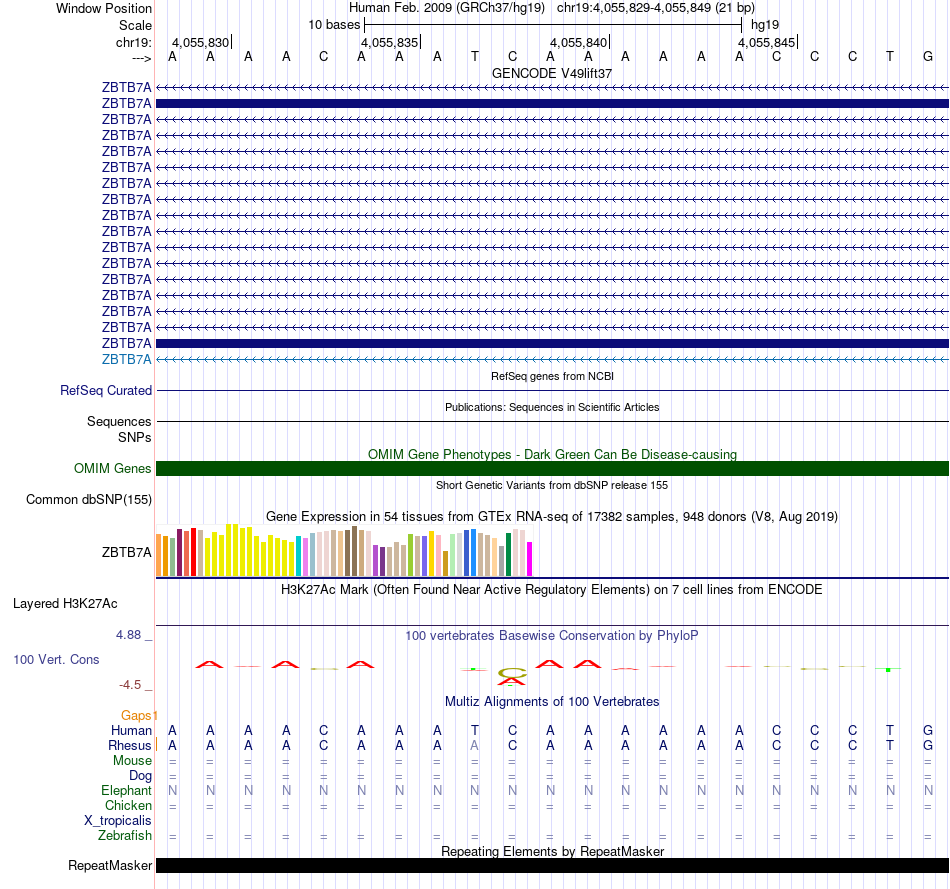Click the black RepeatMasker bar
Image resolution: width=950 pixels, height=889 pixels.
click(552, 865)
